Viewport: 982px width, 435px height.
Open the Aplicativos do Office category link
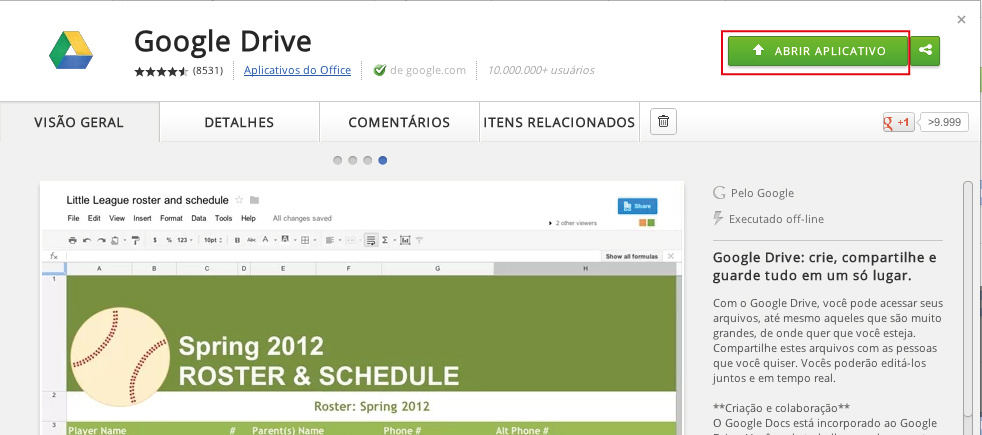tap(297, 71)
